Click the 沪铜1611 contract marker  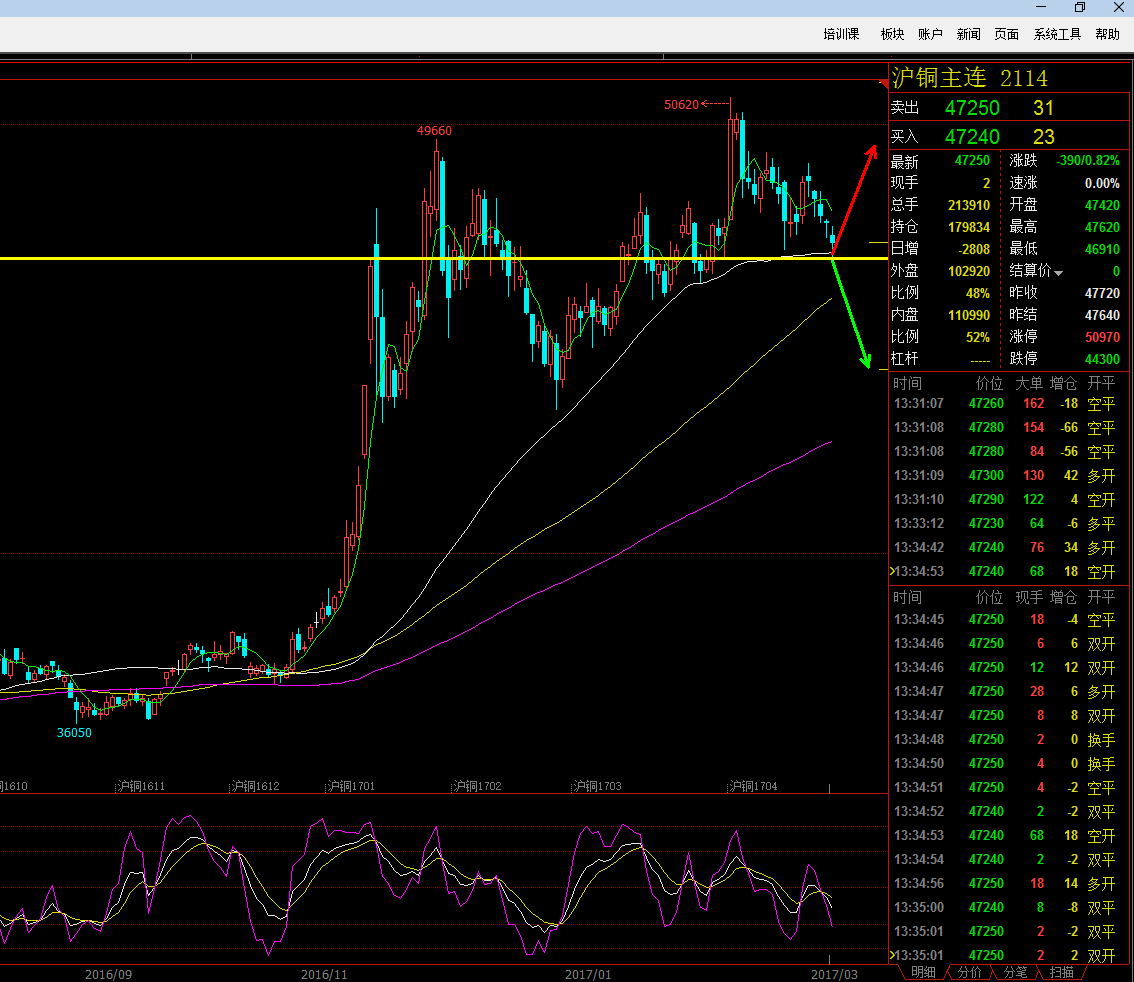tap(141, 786)
